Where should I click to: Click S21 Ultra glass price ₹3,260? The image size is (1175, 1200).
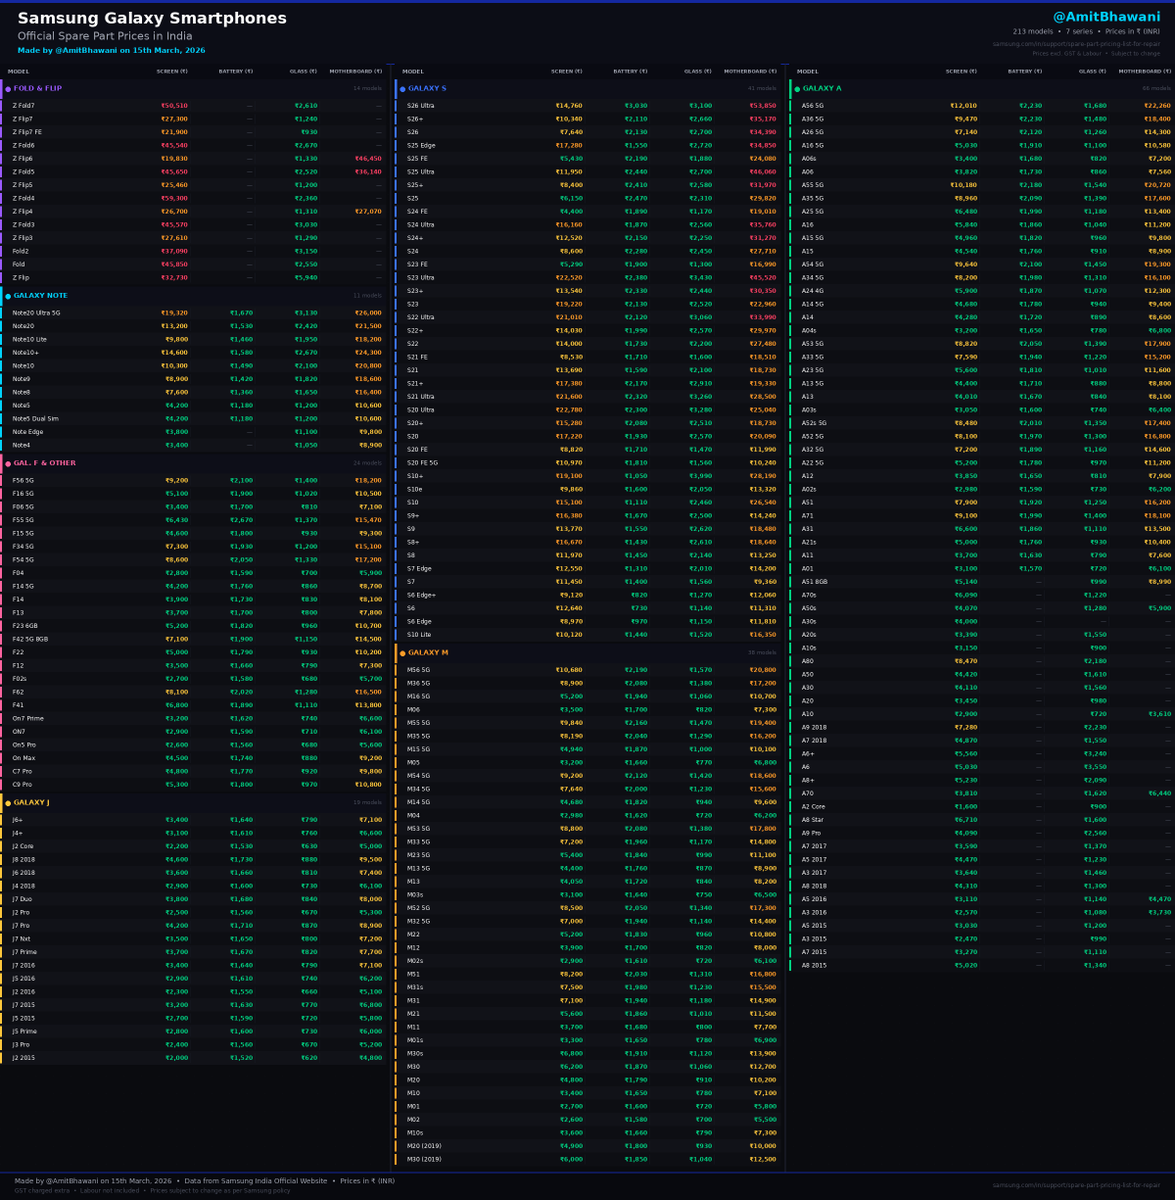click(x=700, y=397)
